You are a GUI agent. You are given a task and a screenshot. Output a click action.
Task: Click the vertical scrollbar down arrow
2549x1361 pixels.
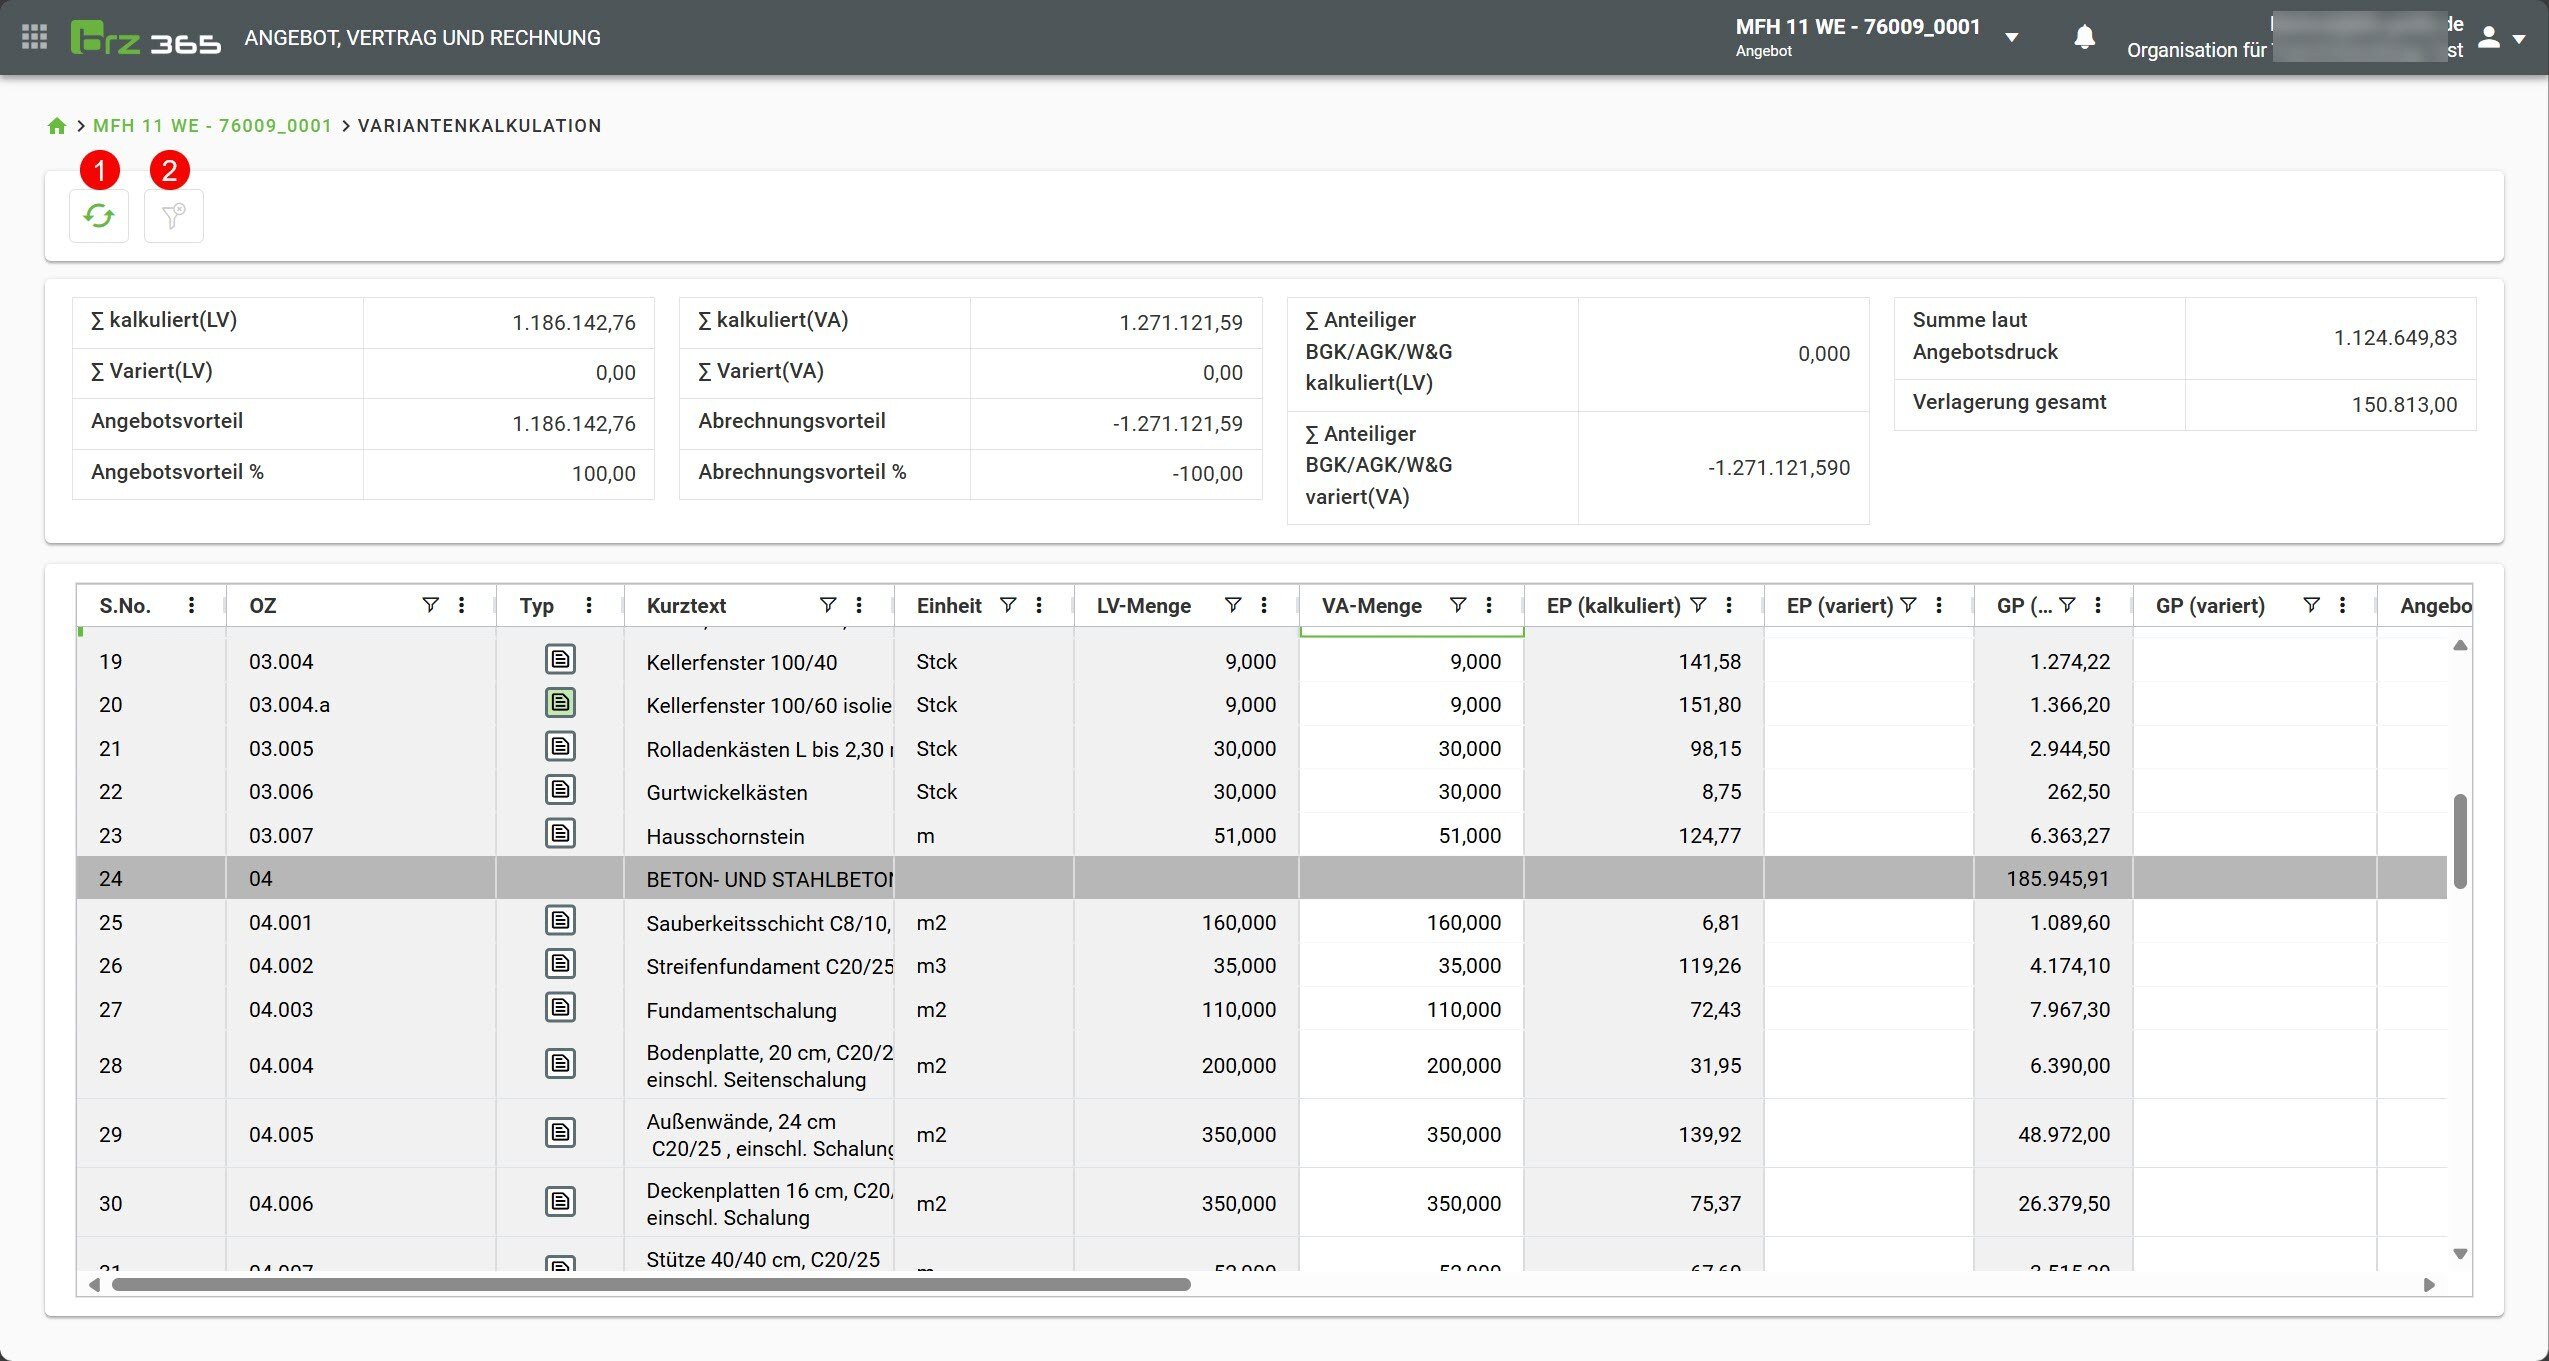click(2460, 1254)
